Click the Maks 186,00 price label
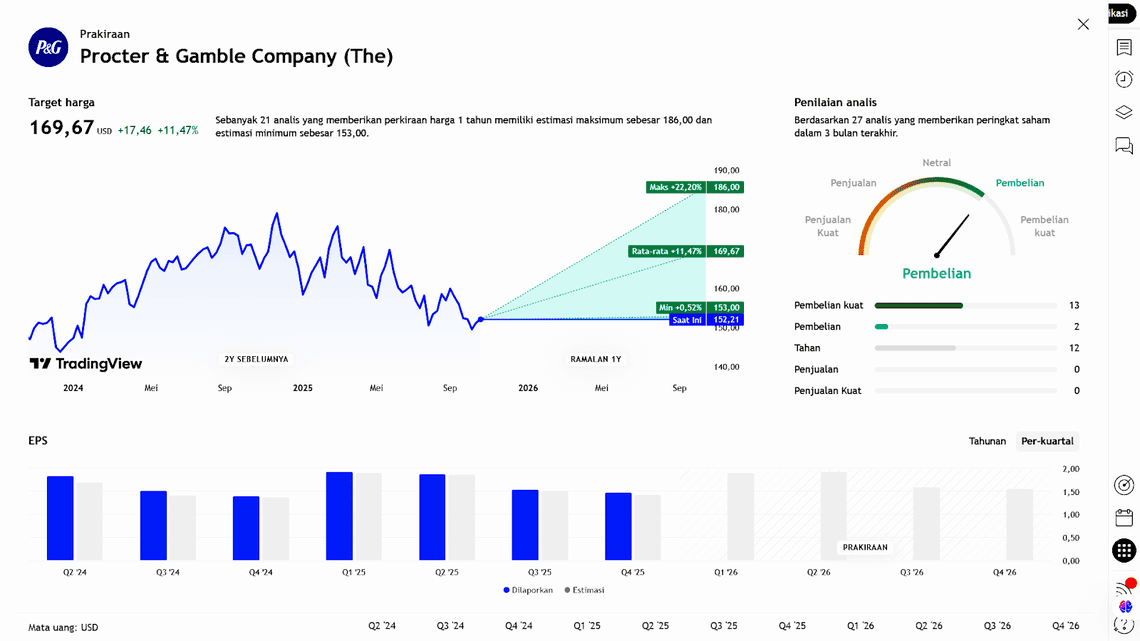The image size is (1140, 641). click(695, 187)
